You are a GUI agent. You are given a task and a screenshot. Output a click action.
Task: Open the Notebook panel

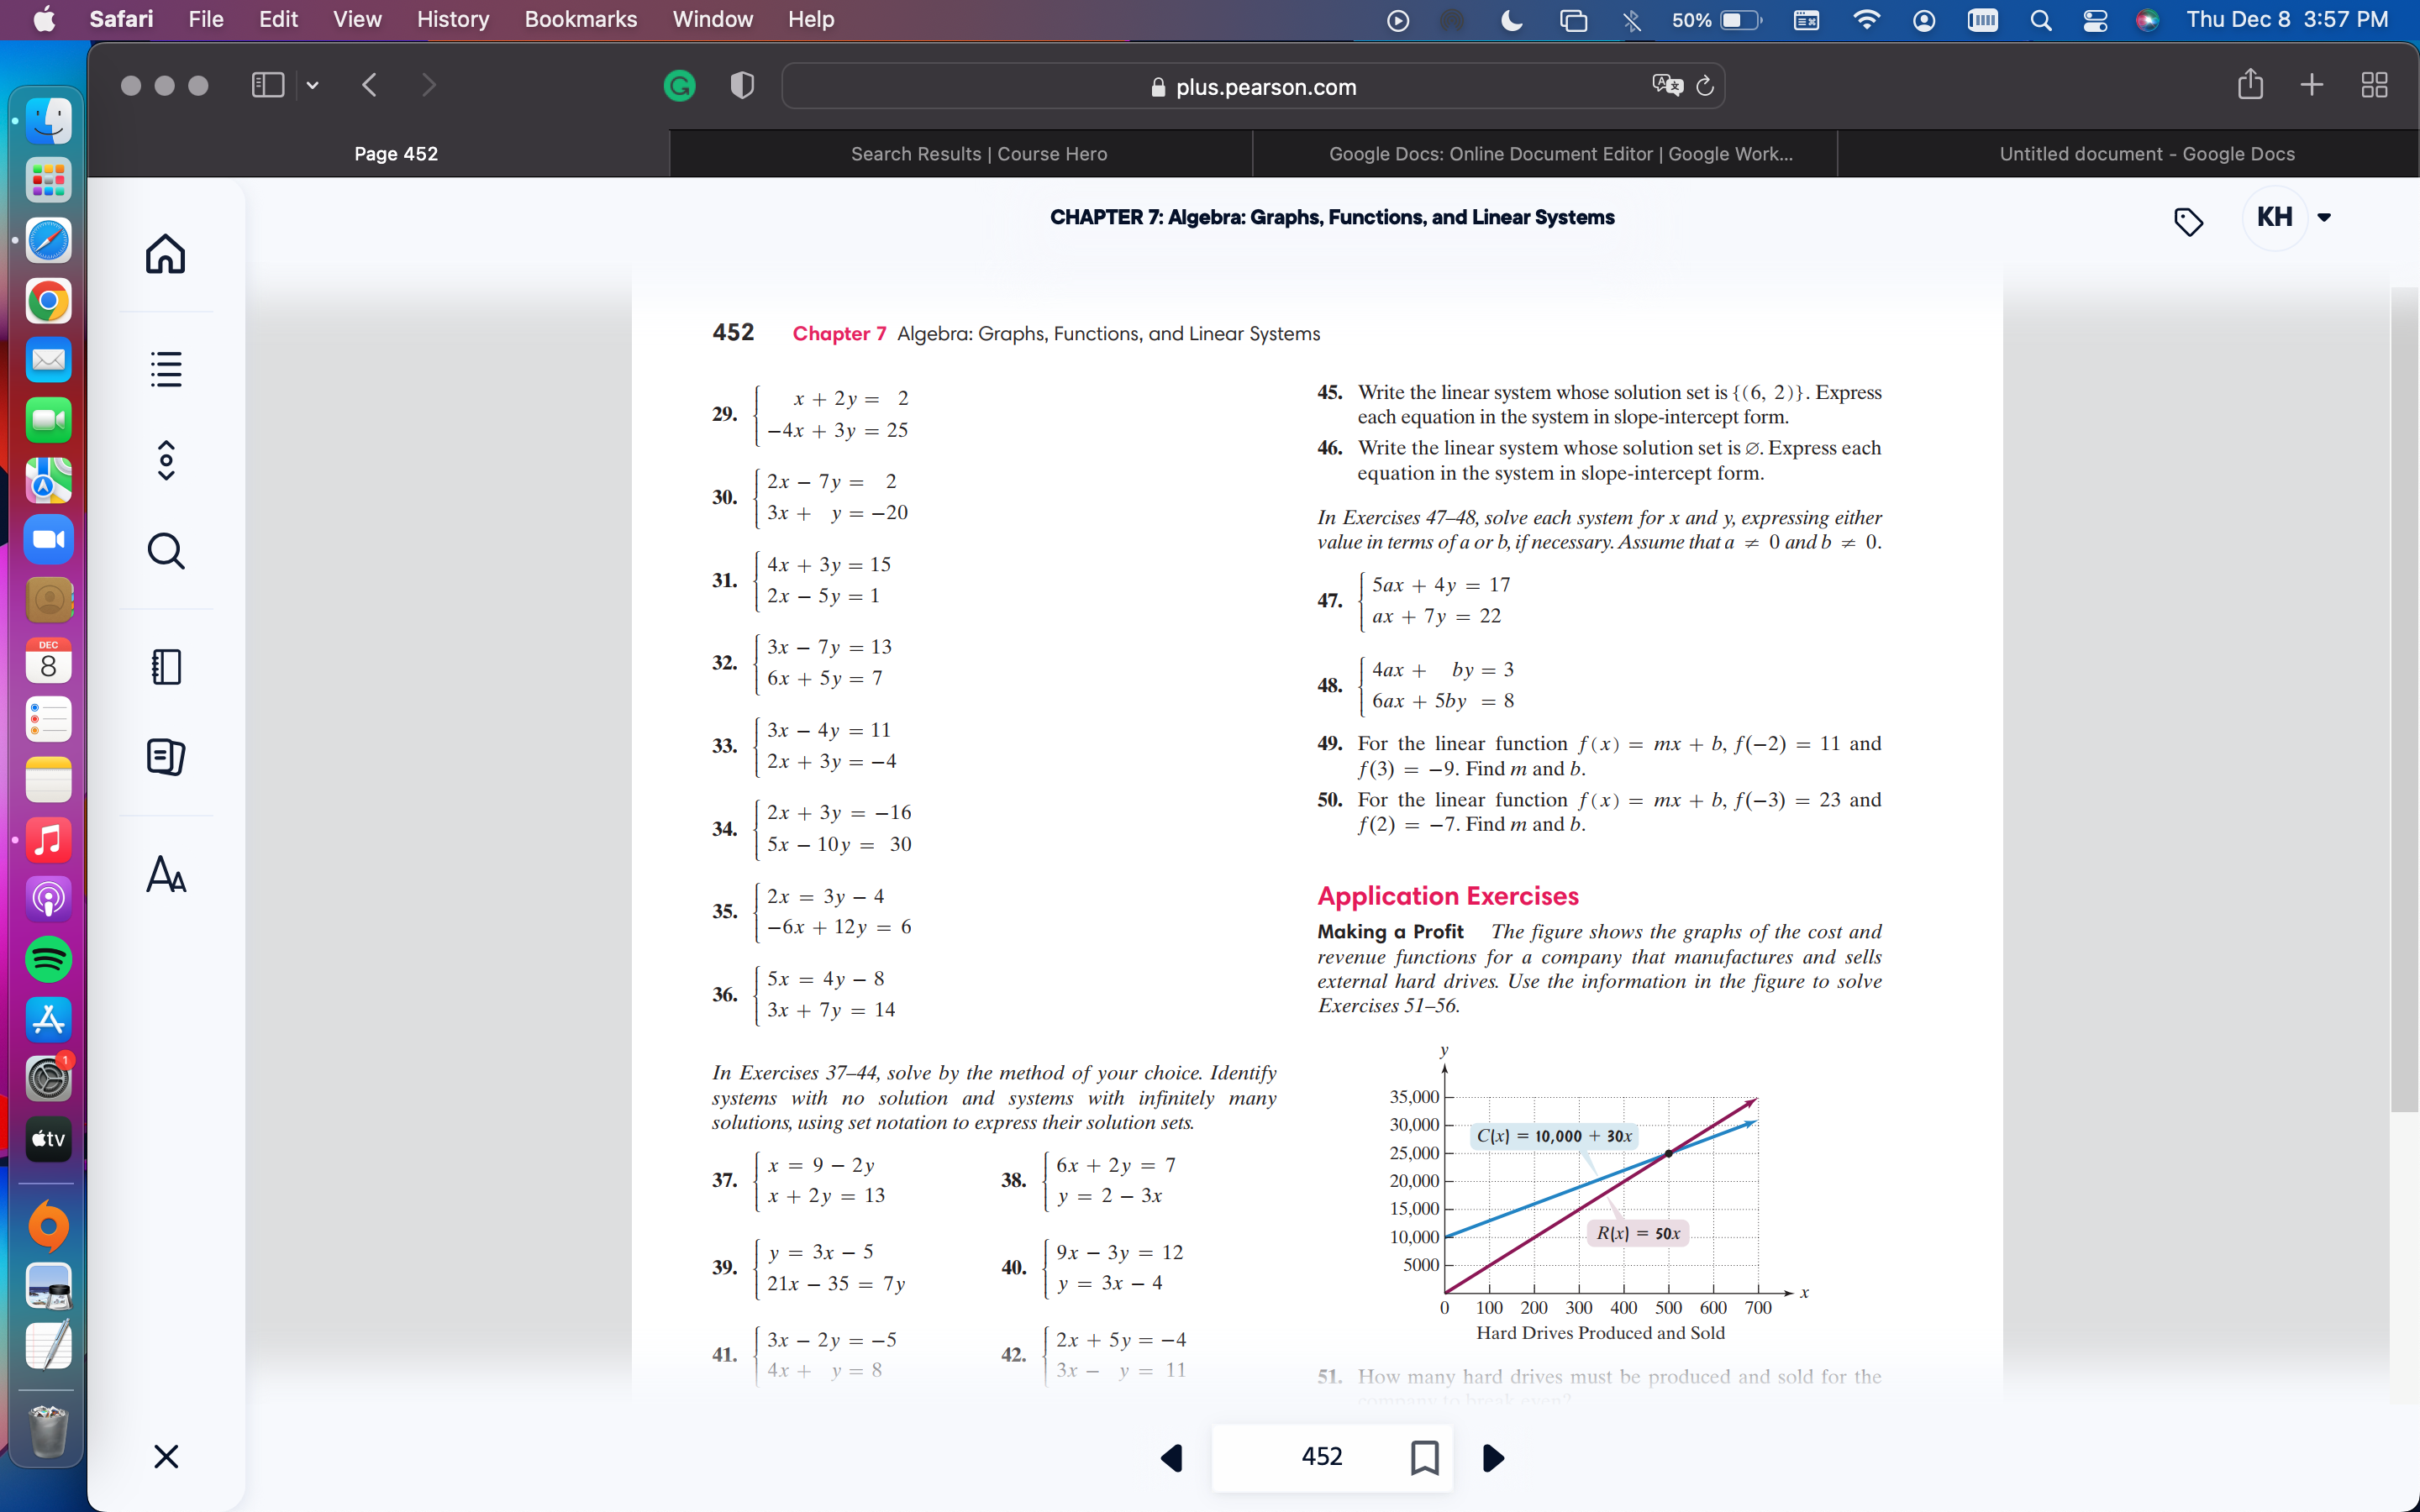tap(166, 667)
